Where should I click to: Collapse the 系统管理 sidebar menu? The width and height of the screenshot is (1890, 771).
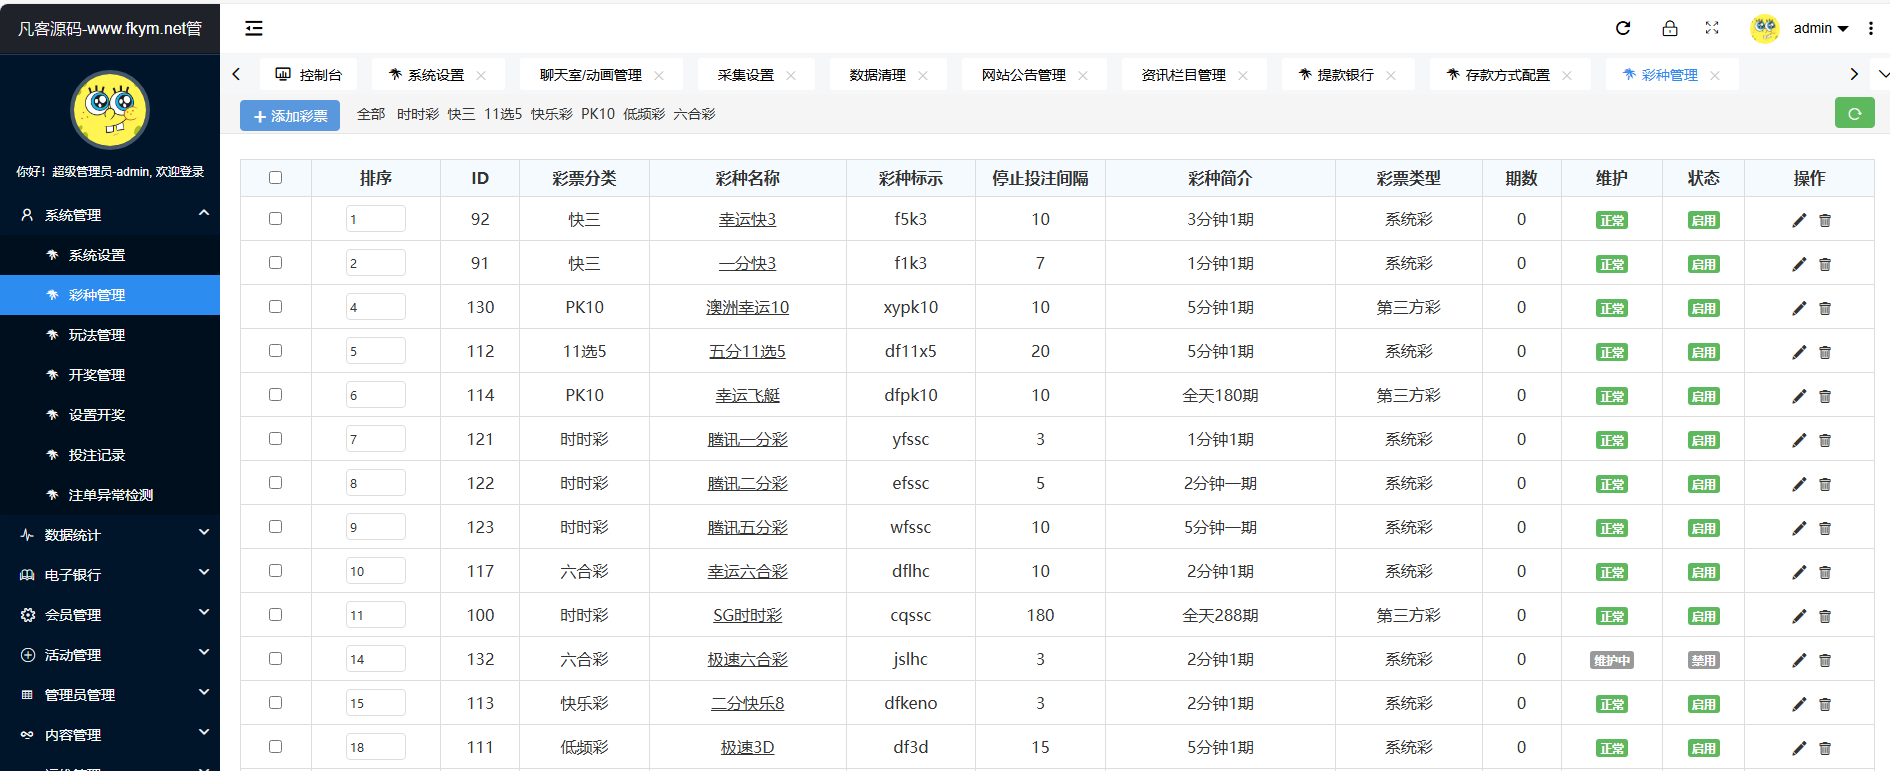[x=110, y=215]
